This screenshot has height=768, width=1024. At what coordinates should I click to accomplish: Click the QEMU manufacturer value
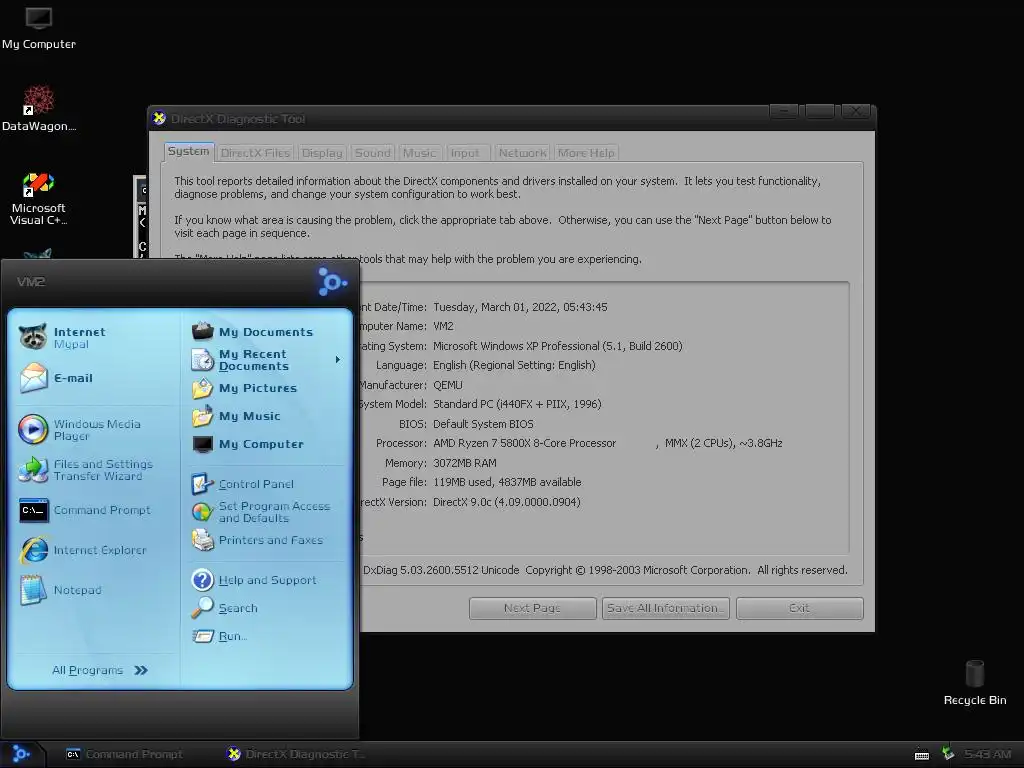[x=448, y=385]
